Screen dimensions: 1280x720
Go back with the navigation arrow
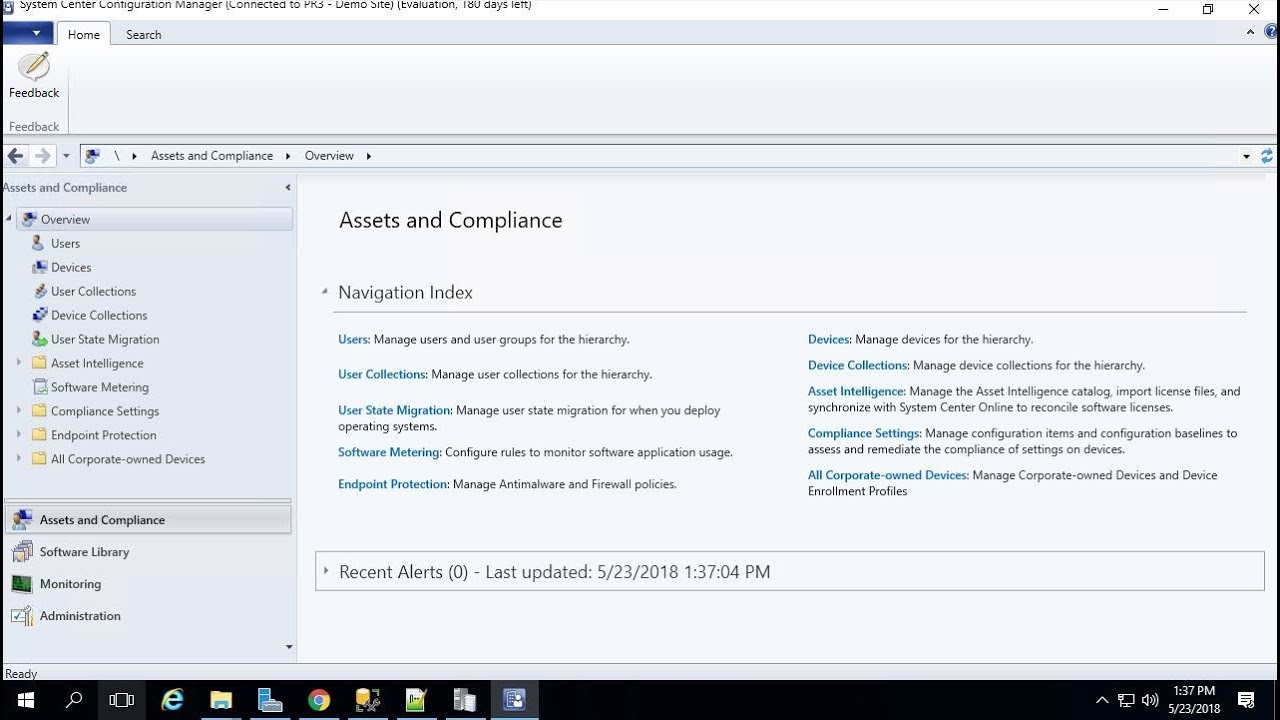(x=15, y=156)
